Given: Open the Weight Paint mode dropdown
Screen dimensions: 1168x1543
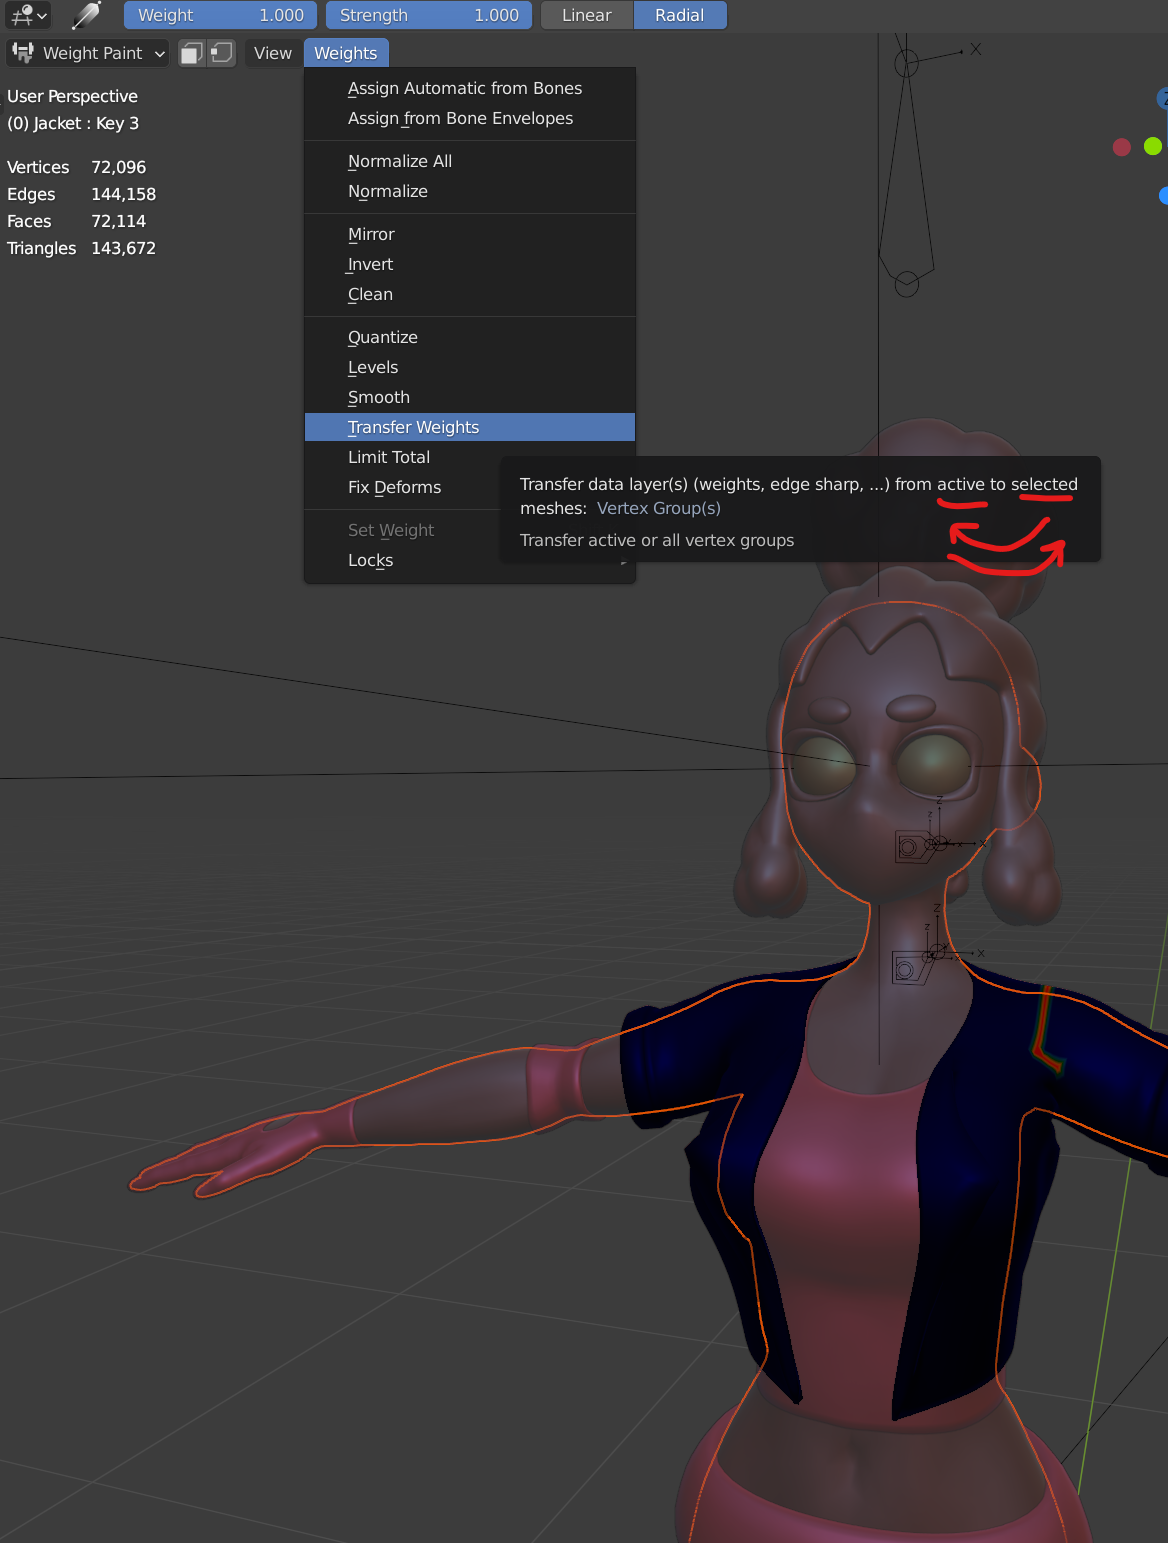Looking at the screenshot, I should 87,53.
